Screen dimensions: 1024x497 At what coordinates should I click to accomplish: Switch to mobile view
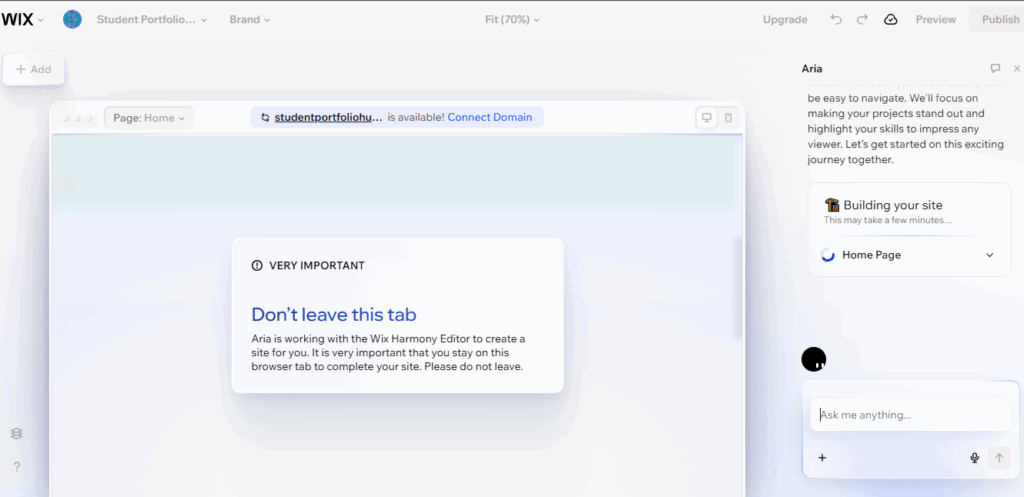pos(728,118)
